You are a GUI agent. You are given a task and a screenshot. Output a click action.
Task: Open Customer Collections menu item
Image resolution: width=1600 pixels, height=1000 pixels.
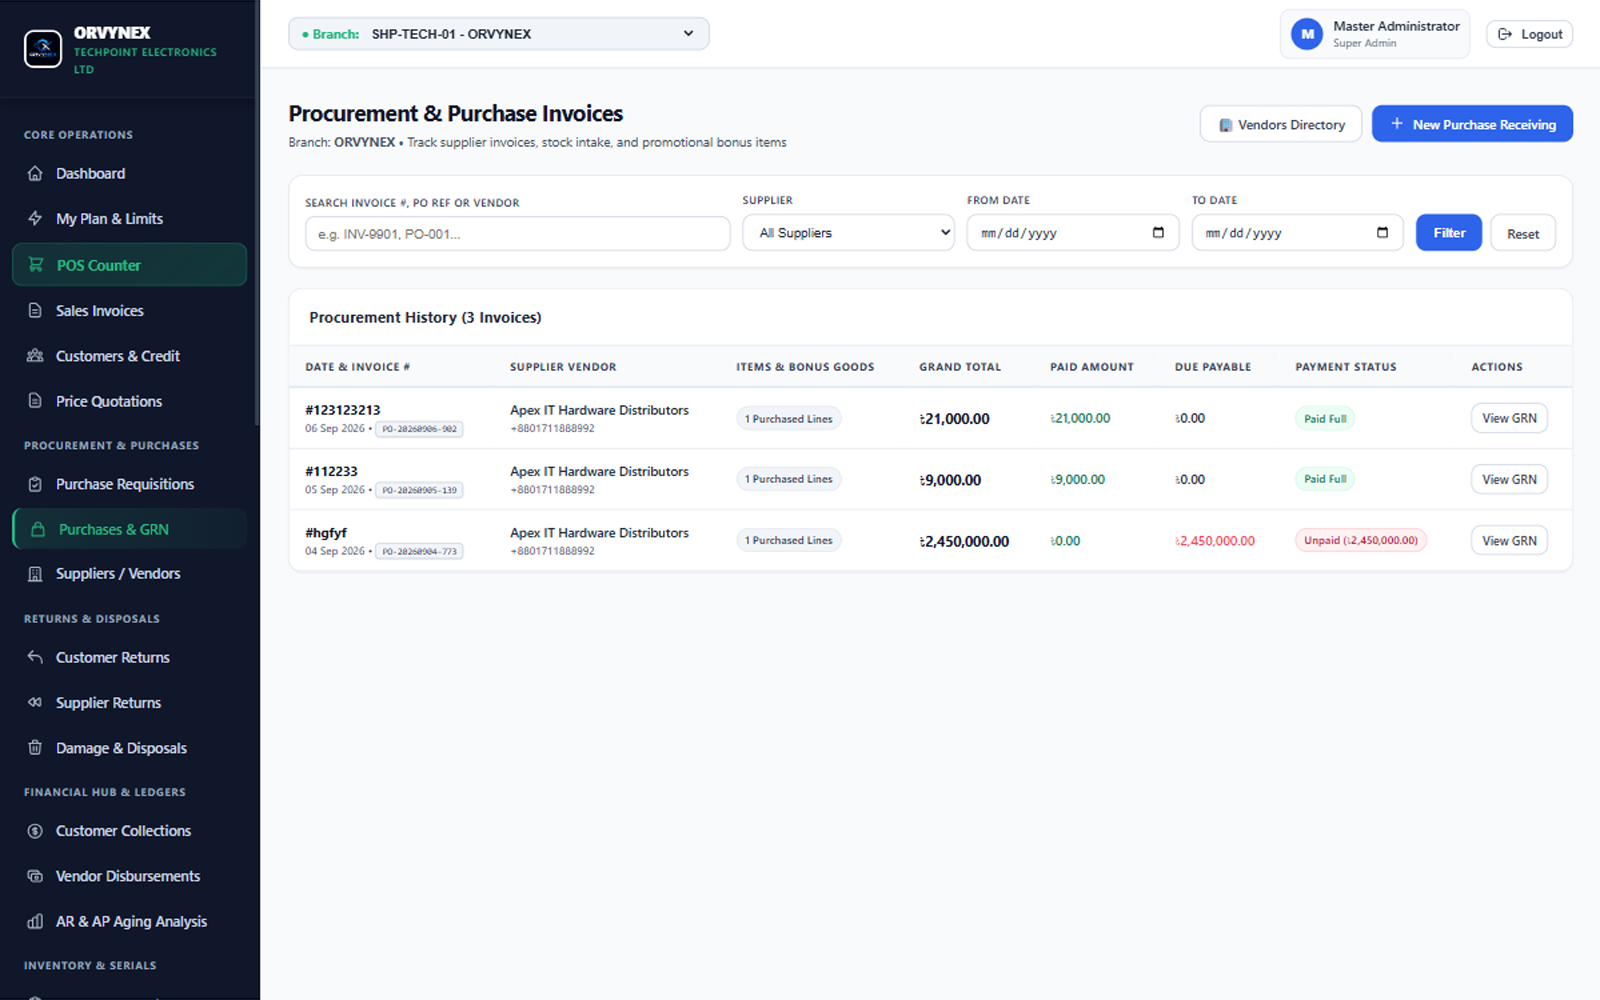click(129, 831)
